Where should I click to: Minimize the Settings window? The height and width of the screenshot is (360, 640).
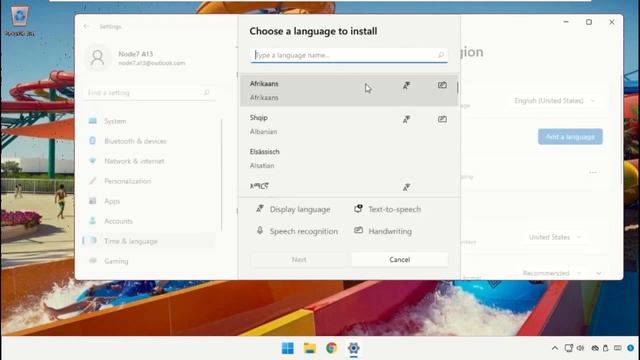click(566, 22)
